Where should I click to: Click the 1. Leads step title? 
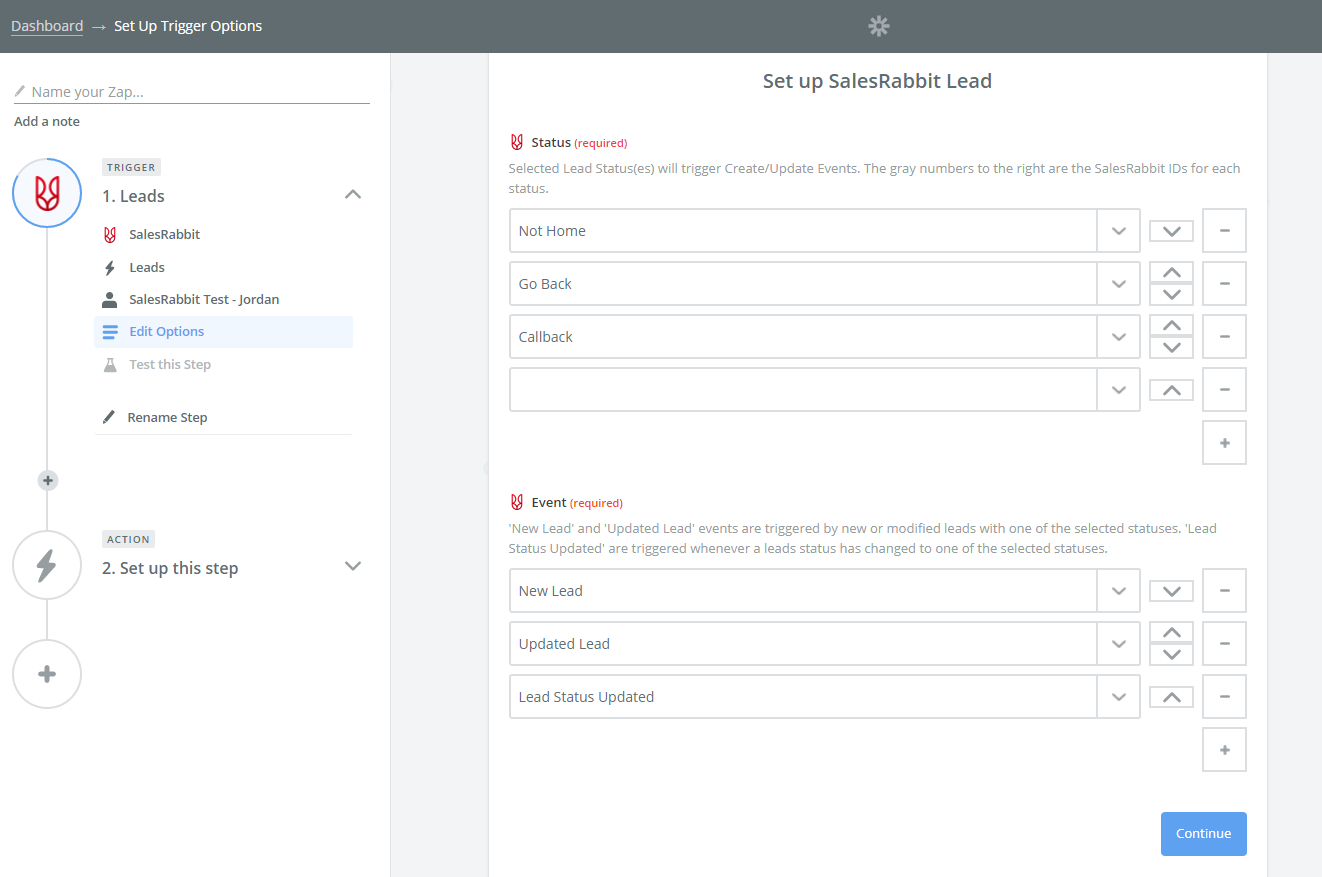pos(133,196)
